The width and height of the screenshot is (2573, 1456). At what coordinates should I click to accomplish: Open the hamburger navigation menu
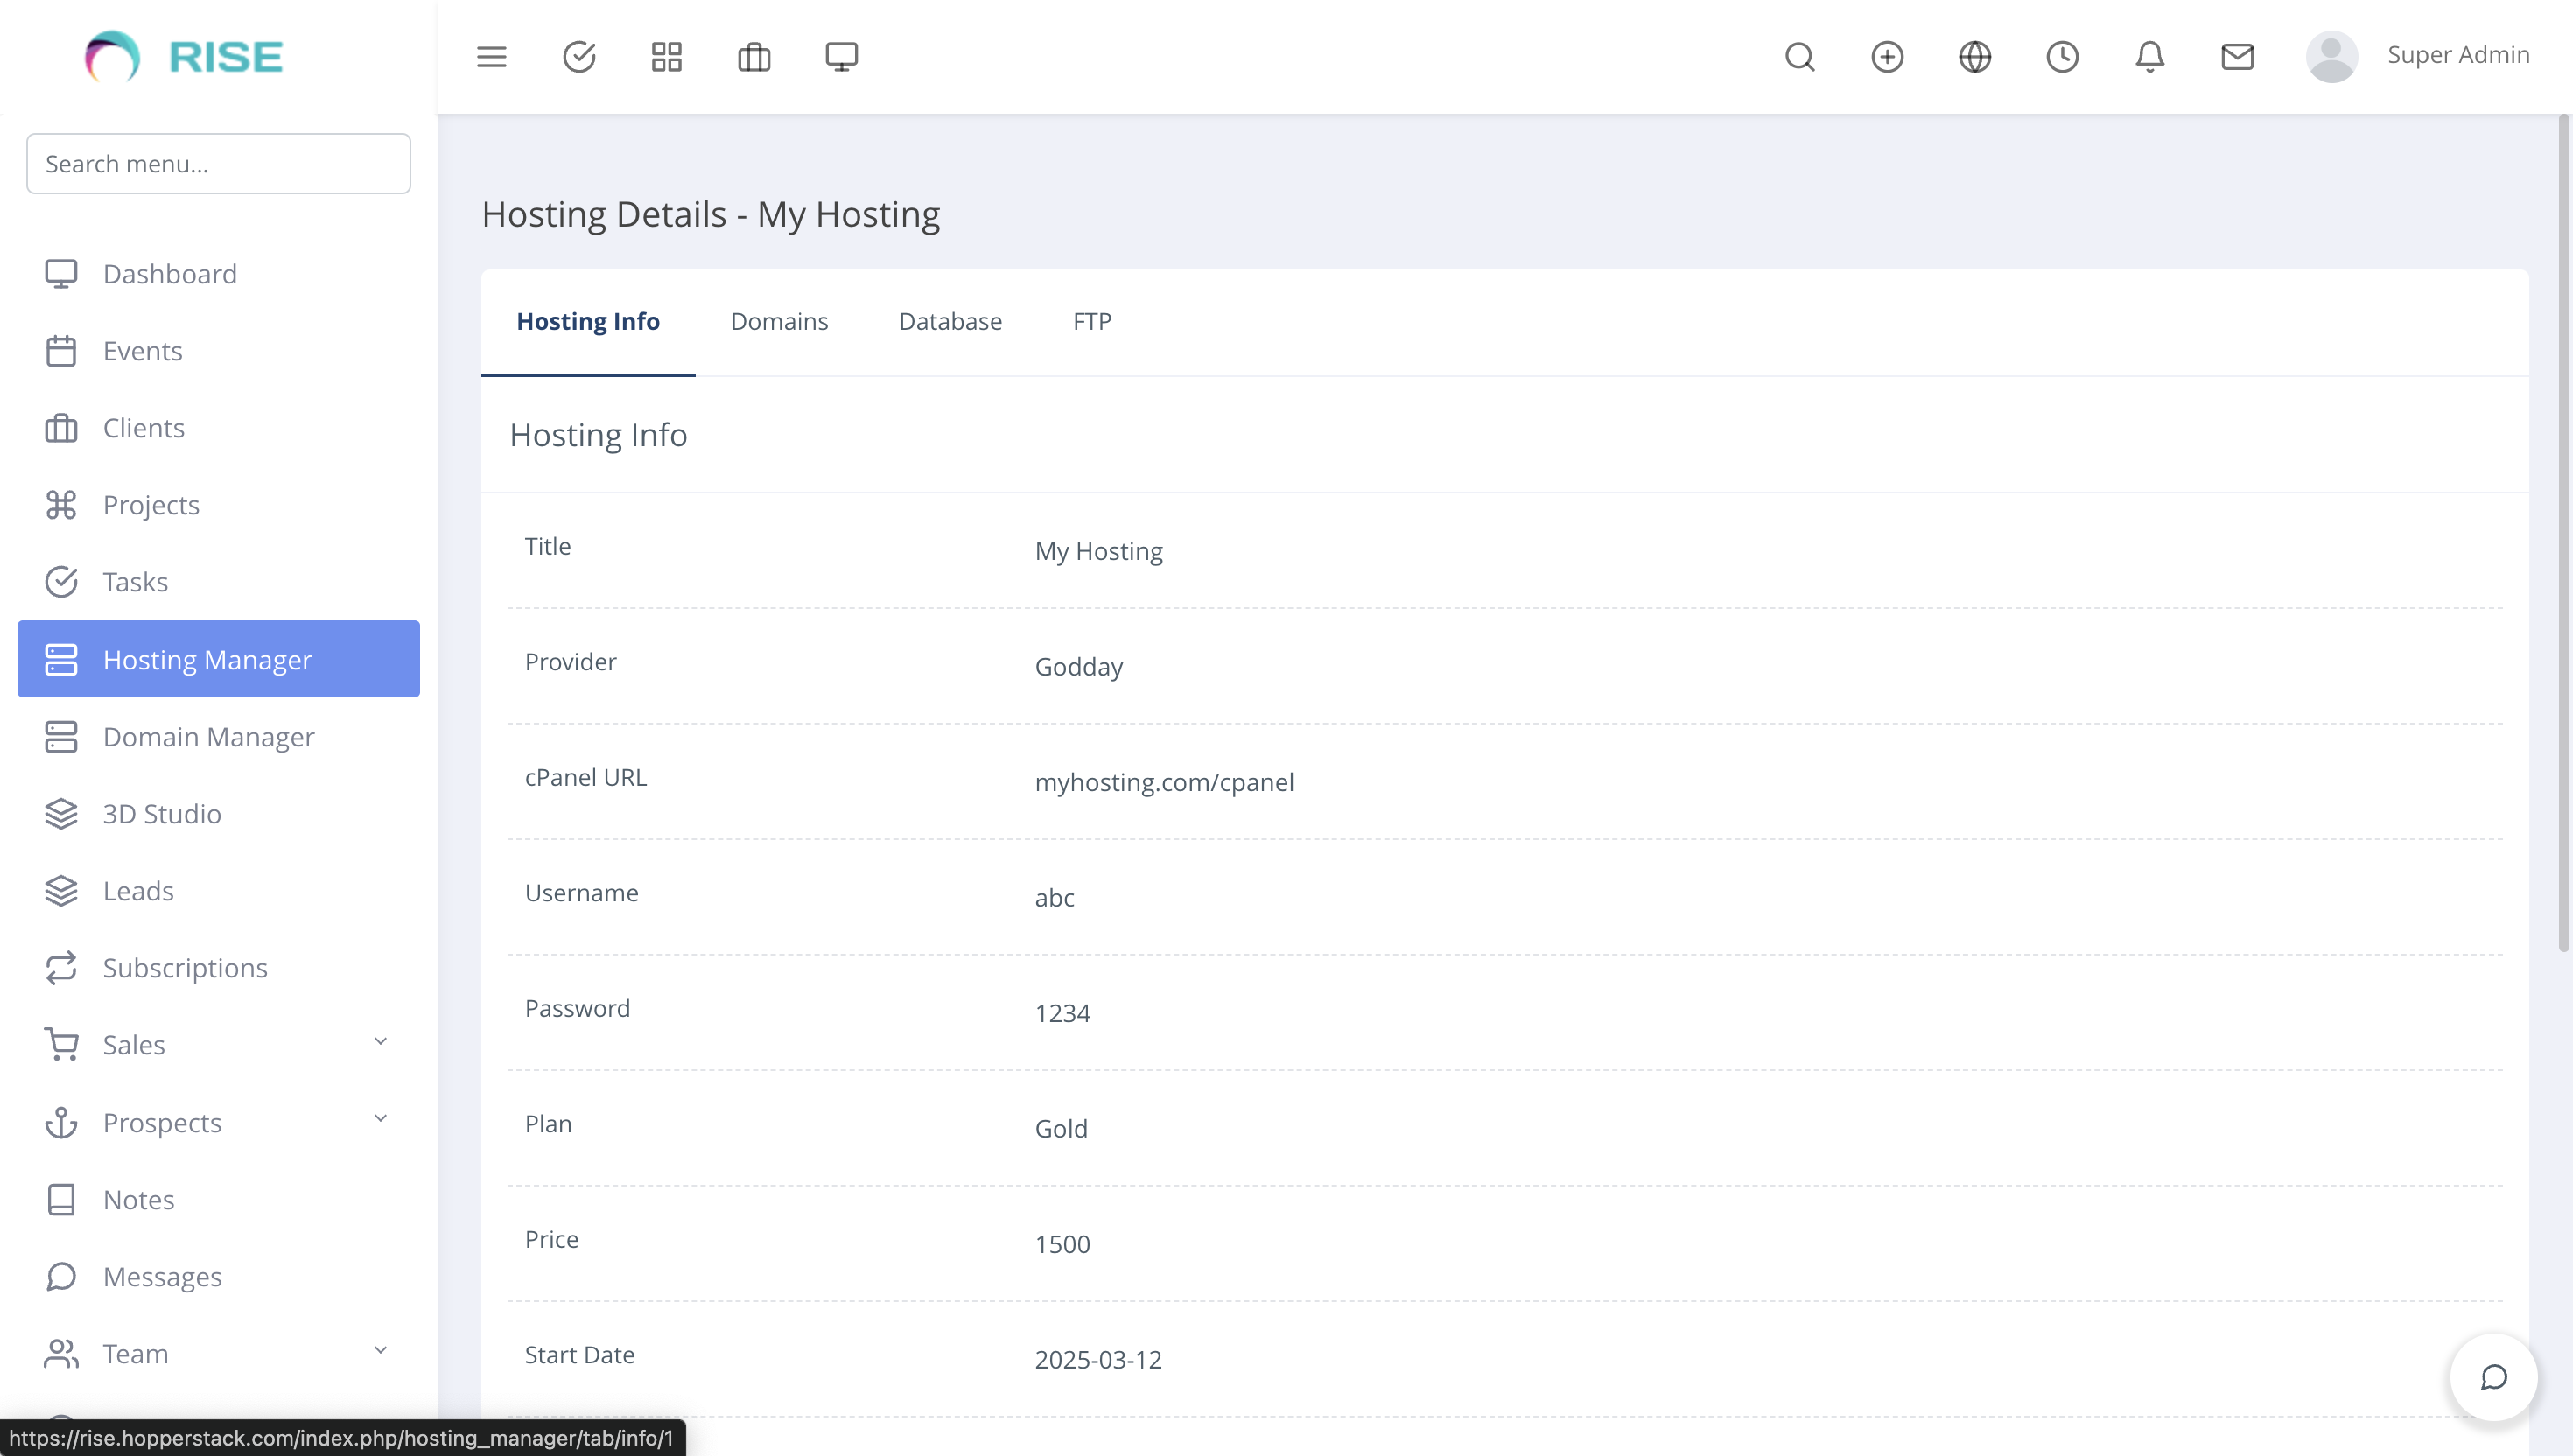(491, 57)
